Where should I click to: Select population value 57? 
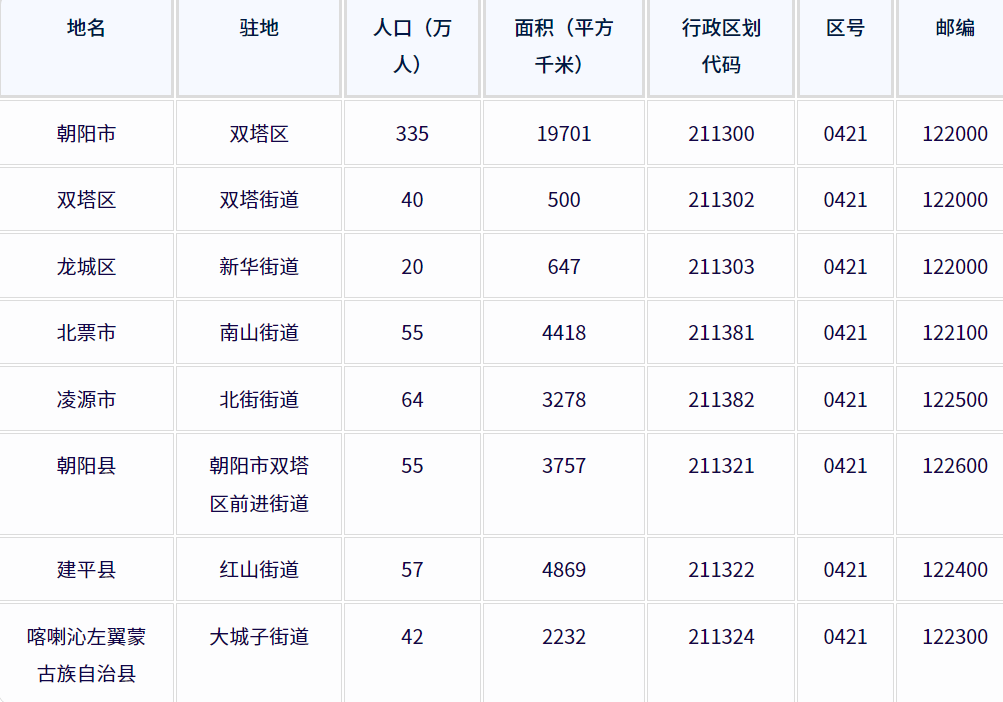coord(412,570)
